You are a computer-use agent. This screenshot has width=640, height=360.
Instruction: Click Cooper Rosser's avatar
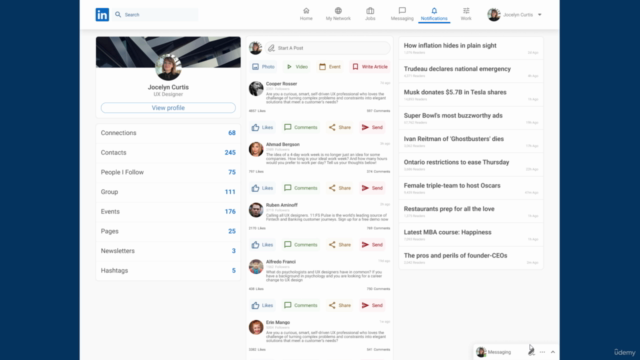click(256, 89)
